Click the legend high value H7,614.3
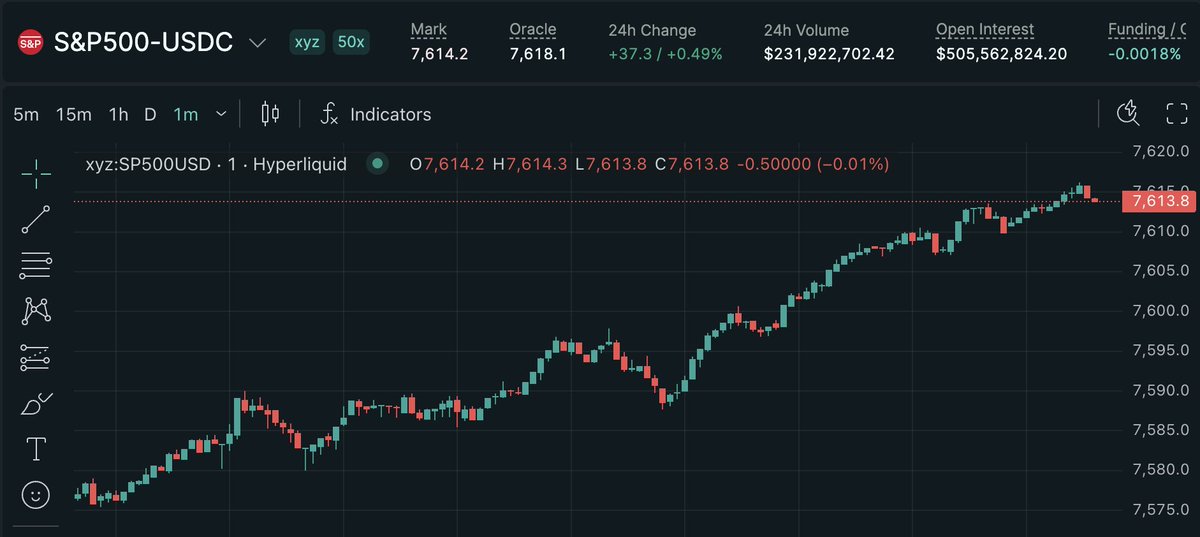 click(531, 163)
